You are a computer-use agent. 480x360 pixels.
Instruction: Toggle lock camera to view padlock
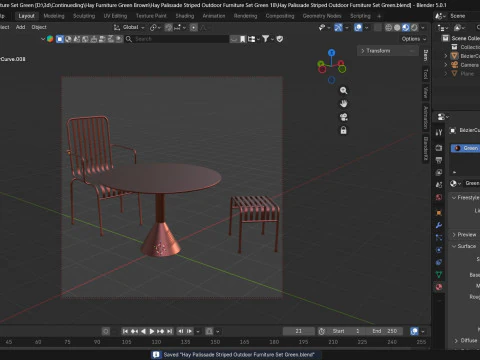click(343, 130)
